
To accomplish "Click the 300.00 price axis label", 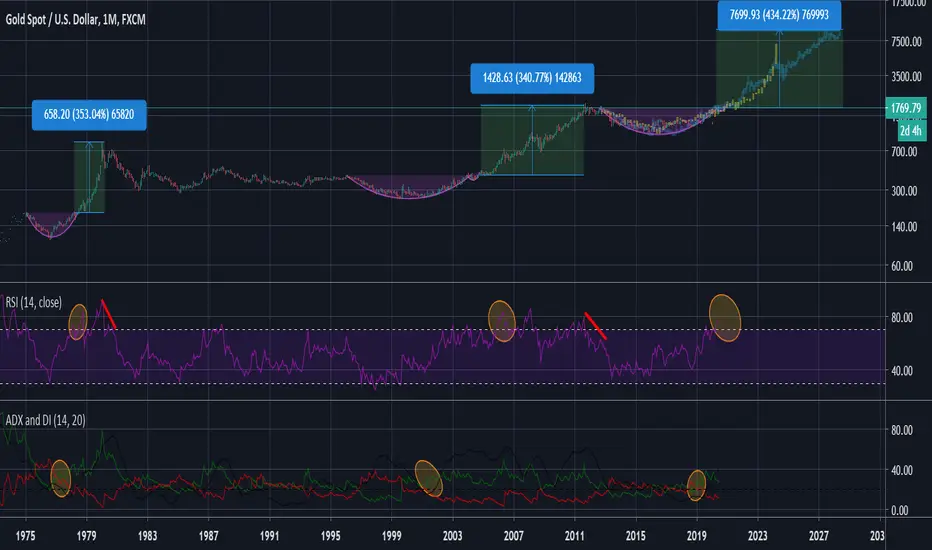I will coord(905,191).
